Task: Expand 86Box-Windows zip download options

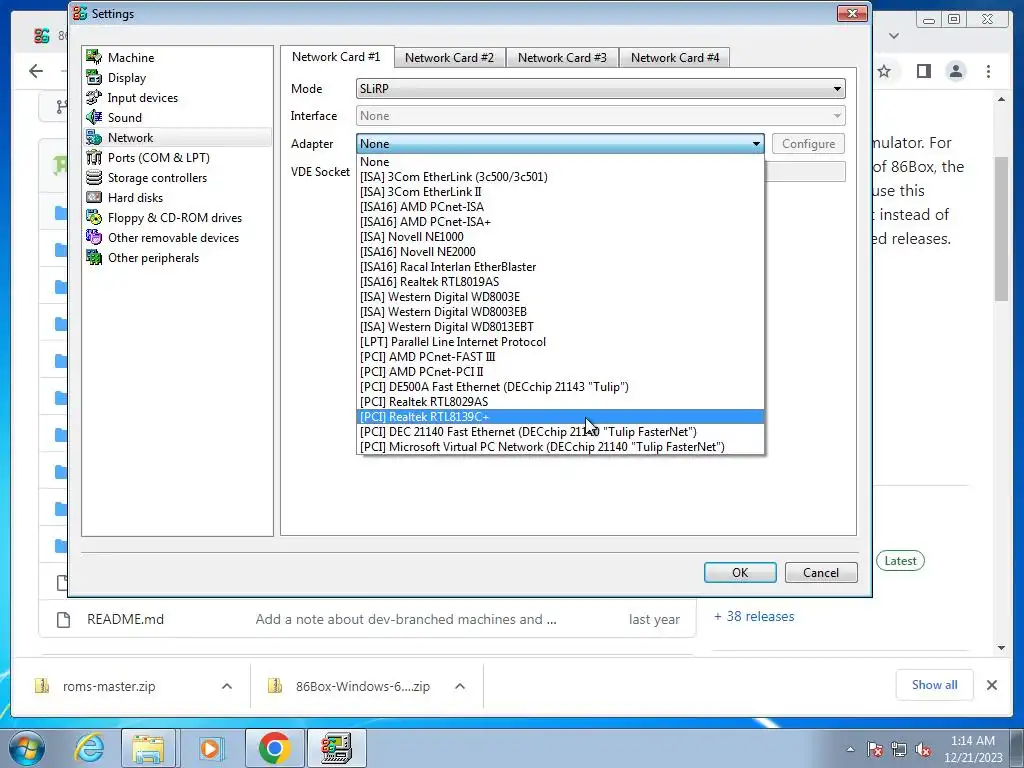Action: point(460,686)
